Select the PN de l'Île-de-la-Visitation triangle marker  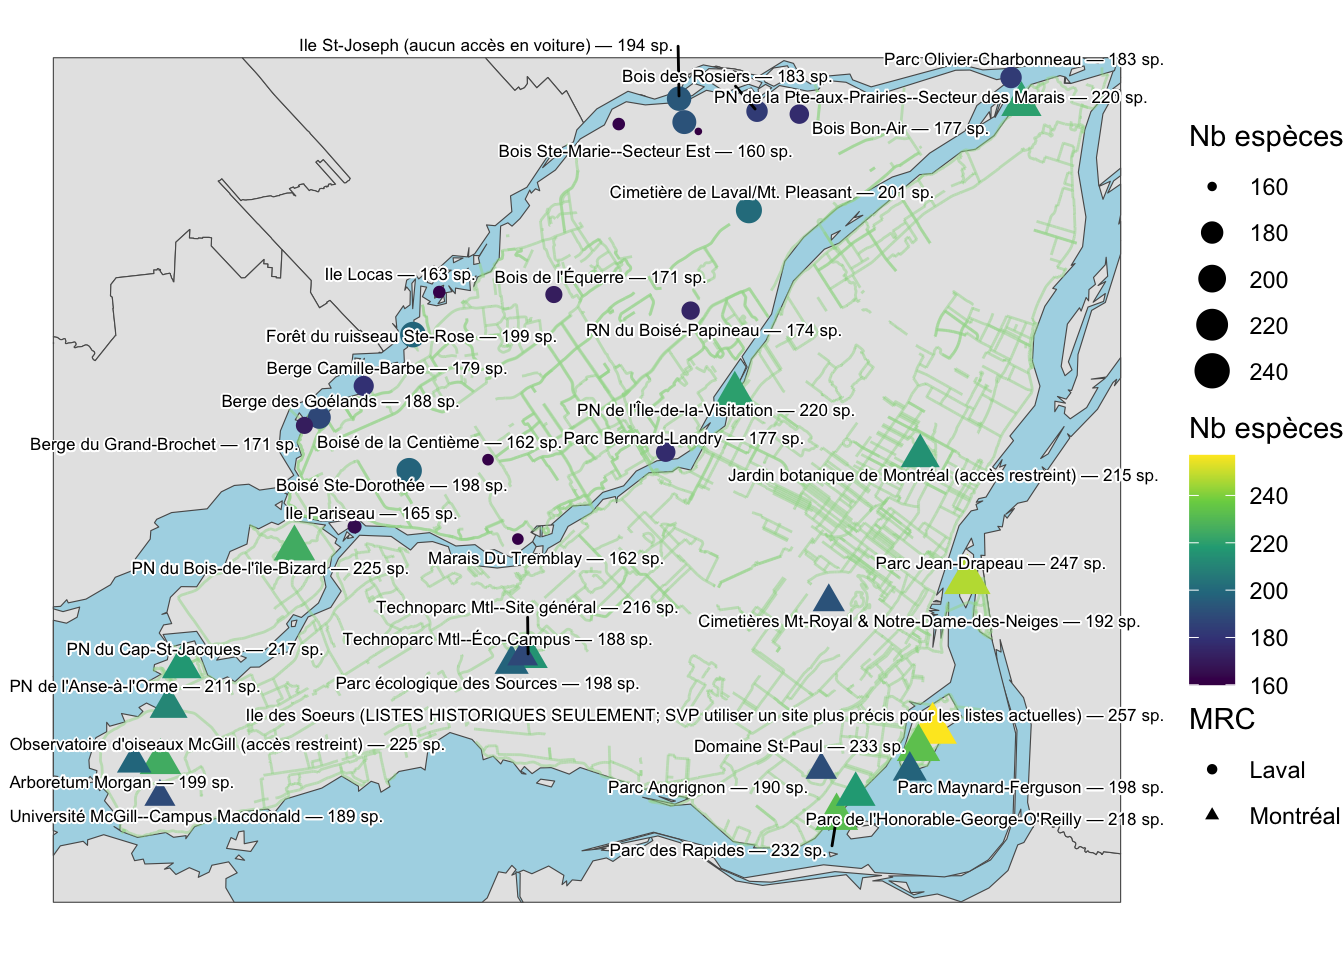[x=734, y=390]
